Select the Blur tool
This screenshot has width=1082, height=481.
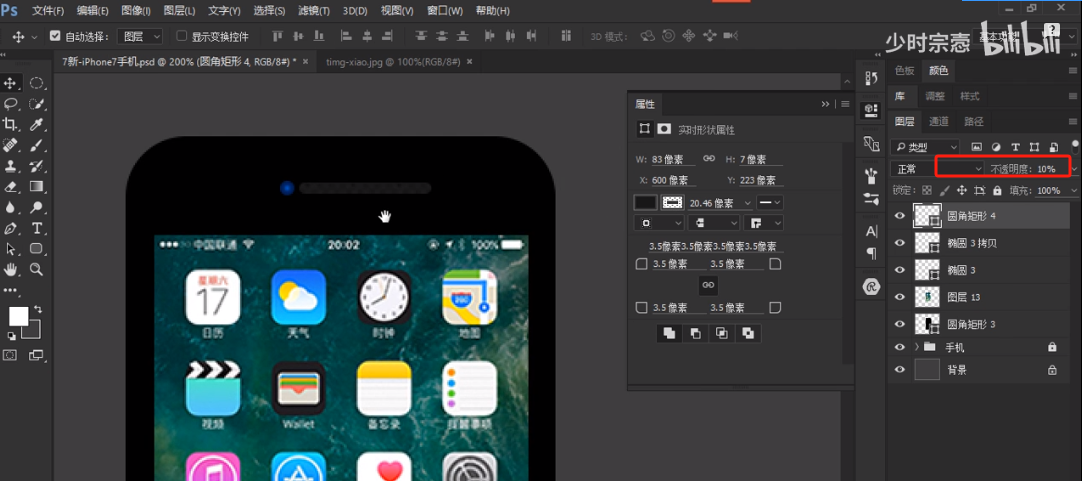pos(11,207)
